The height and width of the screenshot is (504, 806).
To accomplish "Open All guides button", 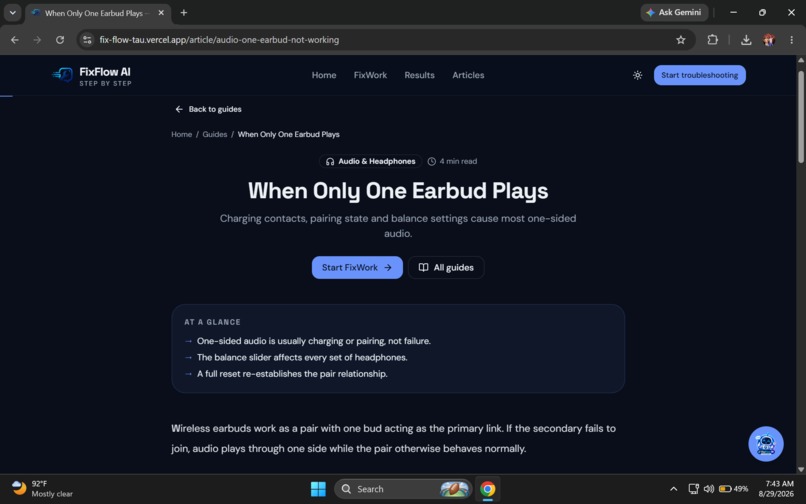I will click(446, 267).
